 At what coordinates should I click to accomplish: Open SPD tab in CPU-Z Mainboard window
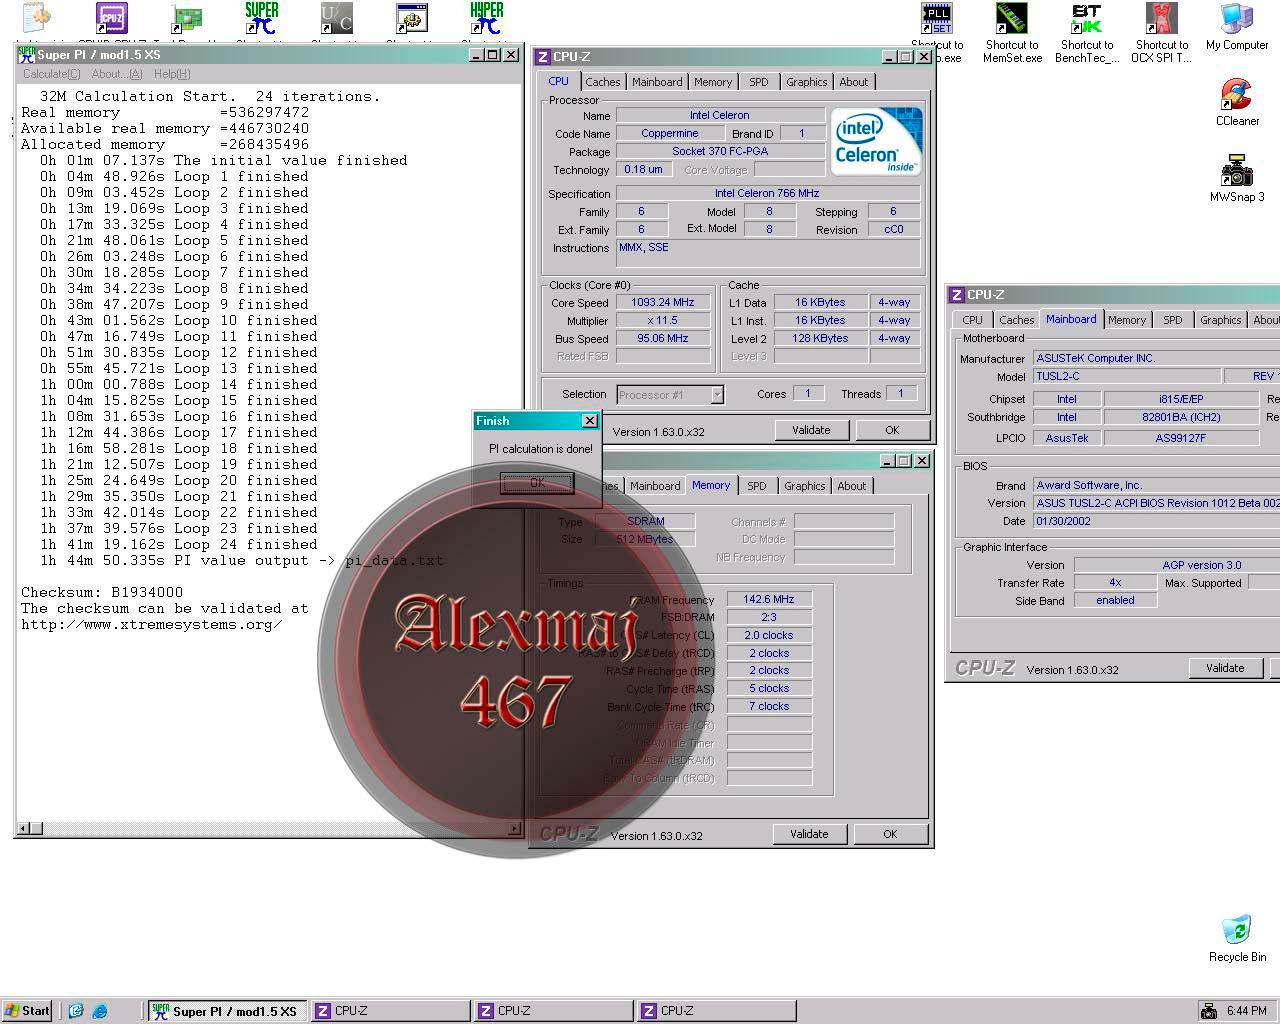click(x=1173, y=320)
